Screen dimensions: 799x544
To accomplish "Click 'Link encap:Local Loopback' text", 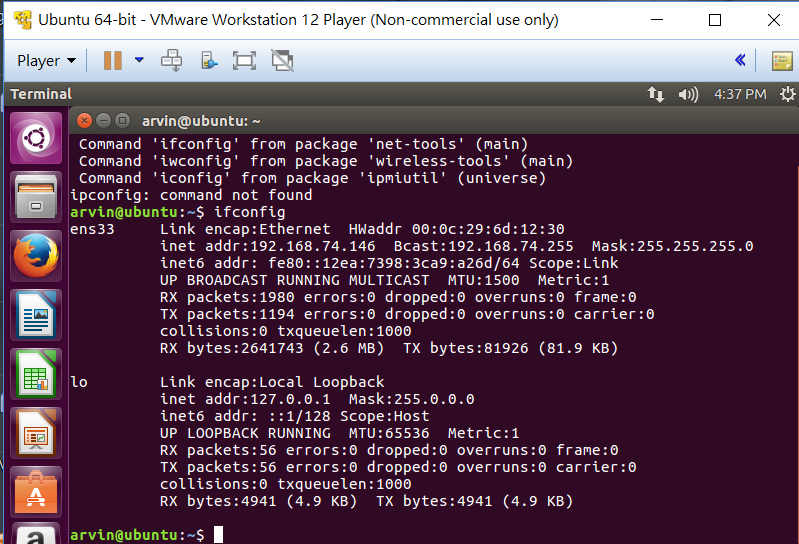I will [272, 382].
